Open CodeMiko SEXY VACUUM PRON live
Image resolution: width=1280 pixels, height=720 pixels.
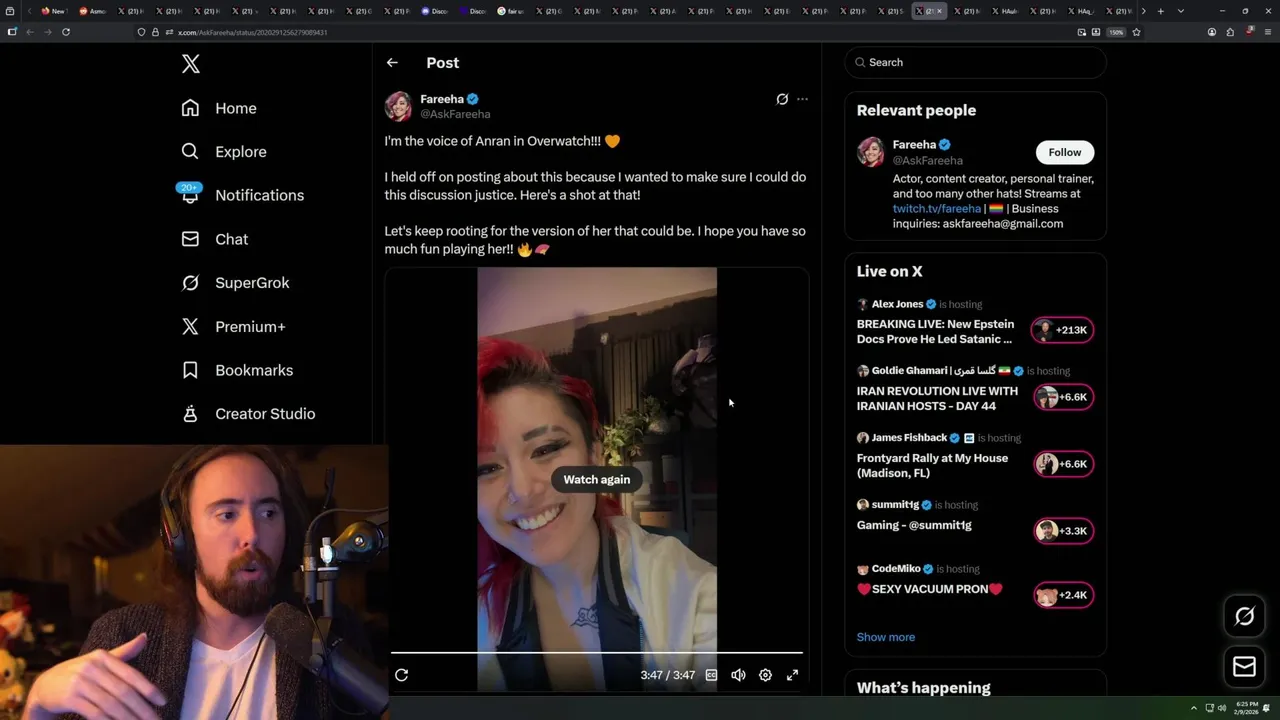coord(930,589)
